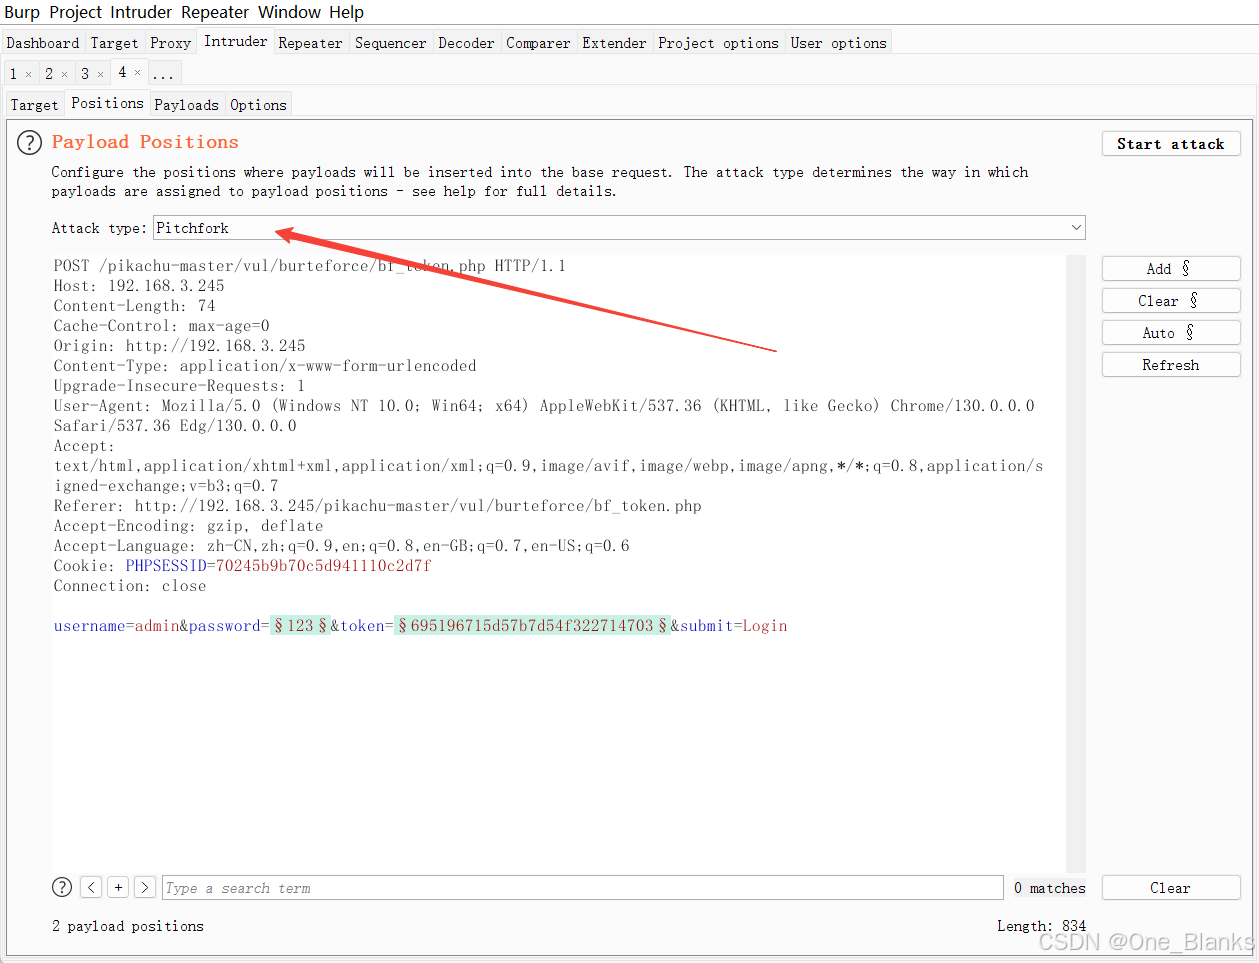Open the Project options tab
1259x963 pixels.
point(718,43)
